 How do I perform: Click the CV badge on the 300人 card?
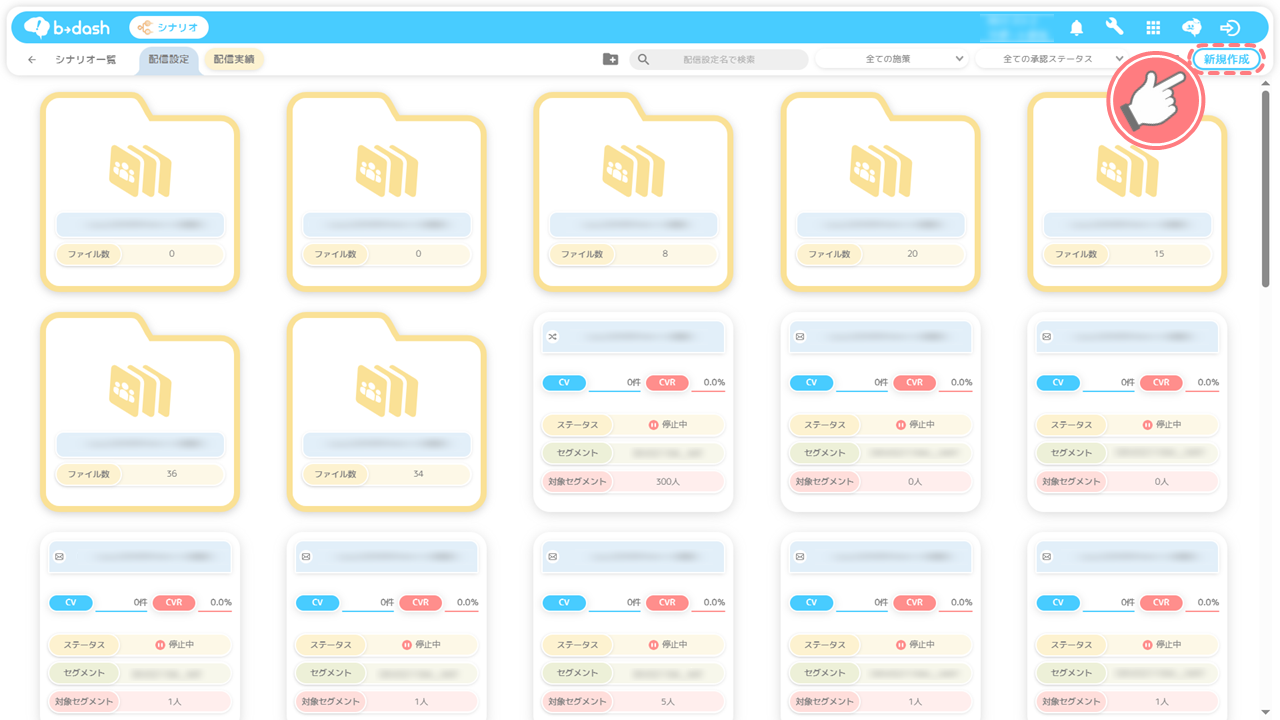[564, 383]
